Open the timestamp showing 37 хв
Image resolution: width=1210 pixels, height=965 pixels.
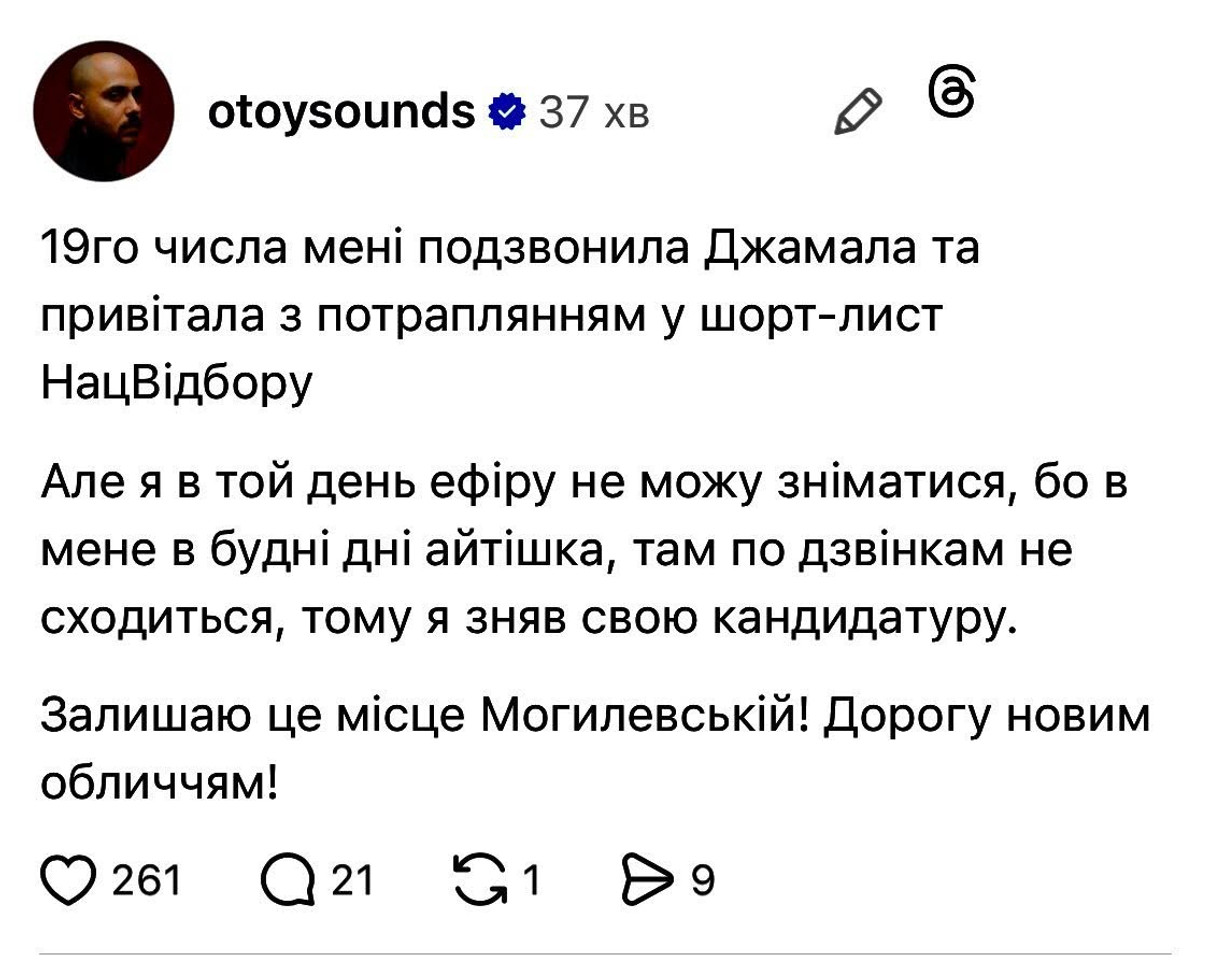[592, 113]
